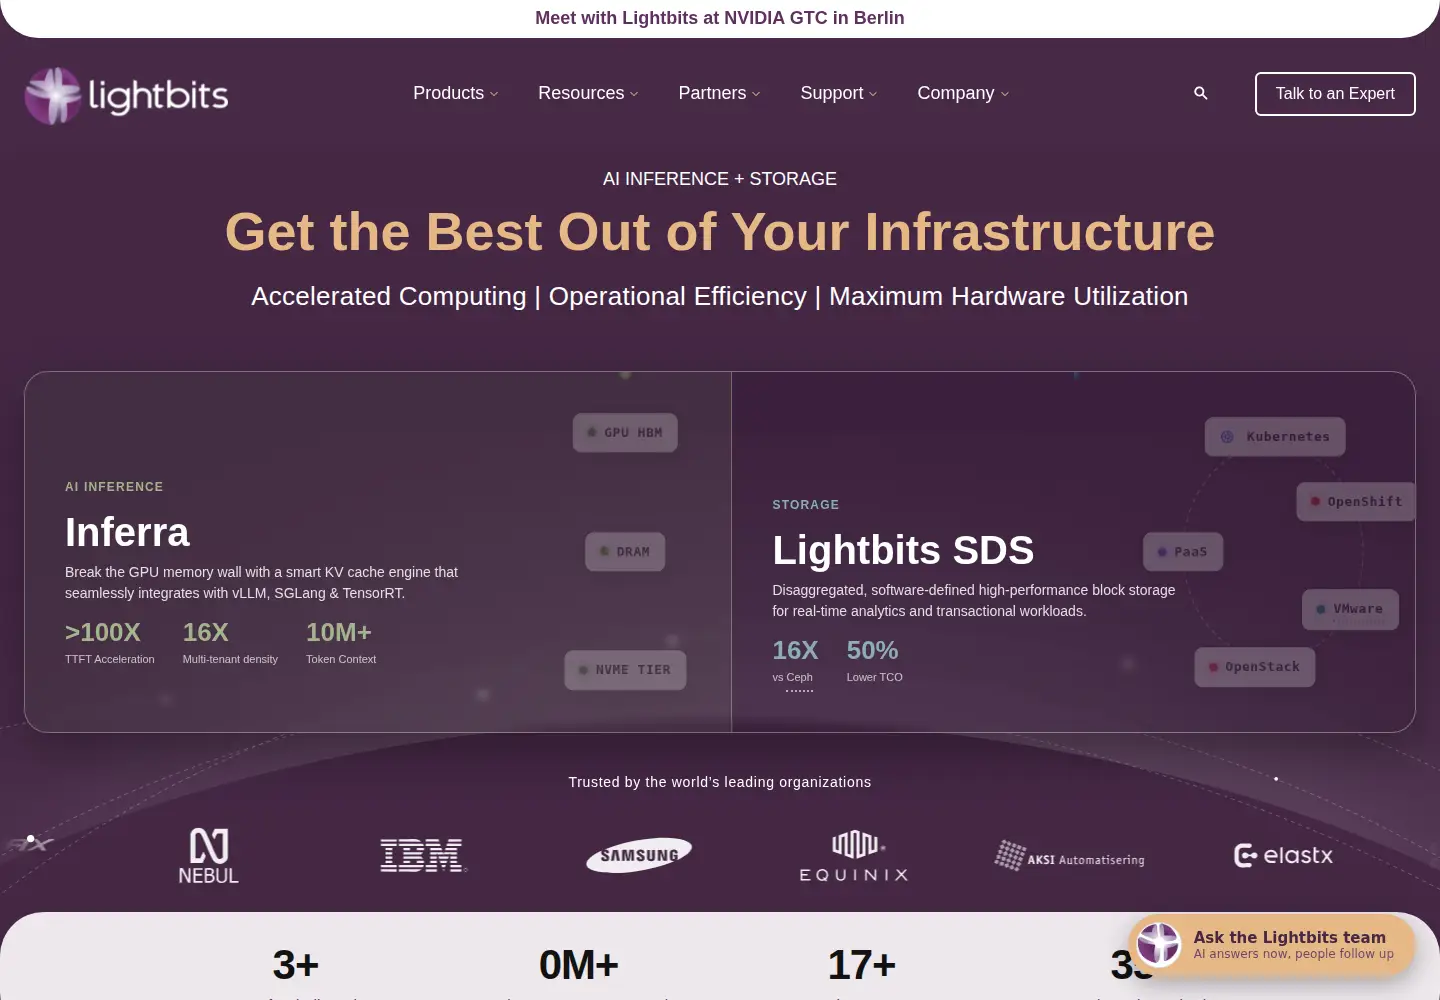Open the search magnifier icon
This screenshot has width=1440, height=1000.
pyautogui.click(x=1201, y=93)
